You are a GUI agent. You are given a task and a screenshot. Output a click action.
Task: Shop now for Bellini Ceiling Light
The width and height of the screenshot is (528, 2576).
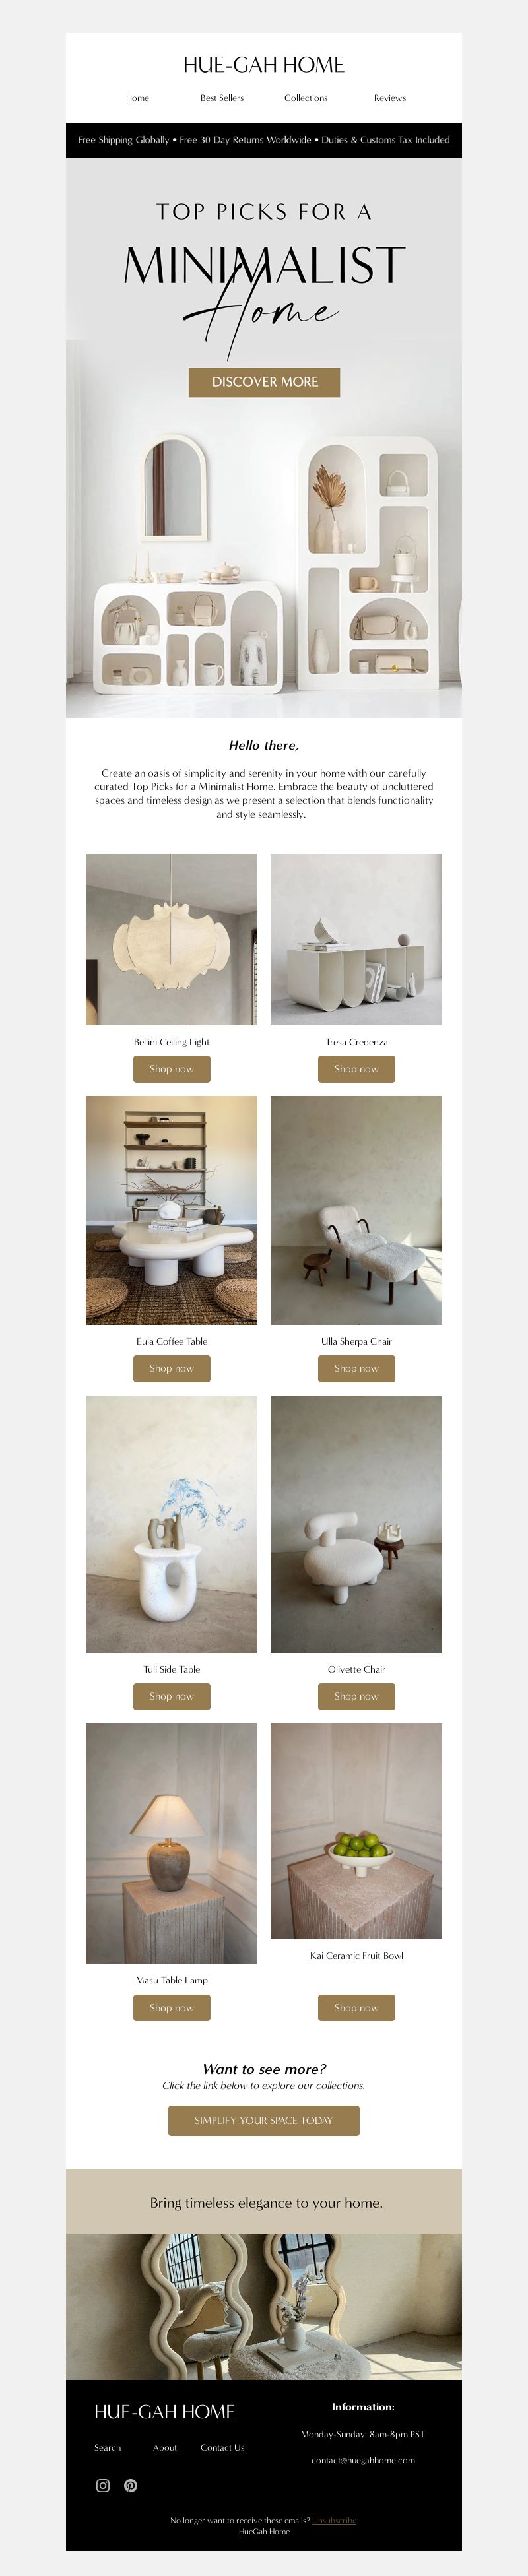172,1069
